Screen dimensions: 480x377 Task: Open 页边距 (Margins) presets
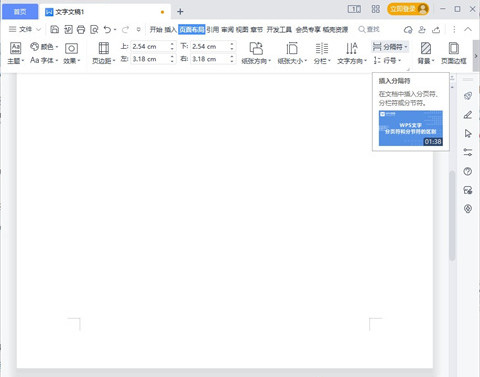click(x=104, y=53)
